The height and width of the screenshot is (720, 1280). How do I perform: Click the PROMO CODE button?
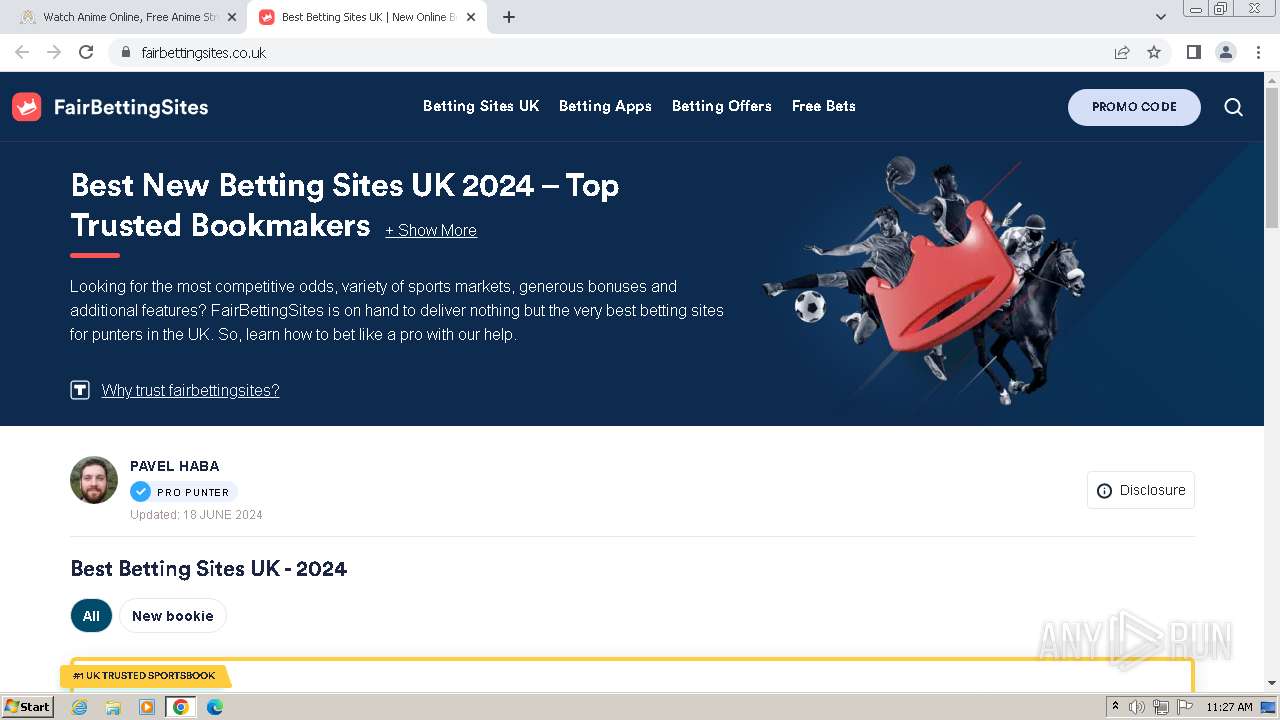1134,107
